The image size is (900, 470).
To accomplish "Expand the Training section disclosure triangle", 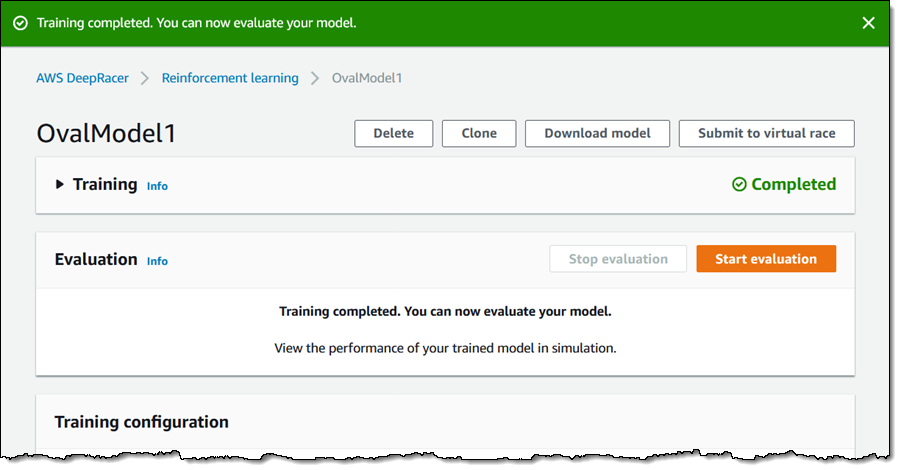I will click(60, 185).
